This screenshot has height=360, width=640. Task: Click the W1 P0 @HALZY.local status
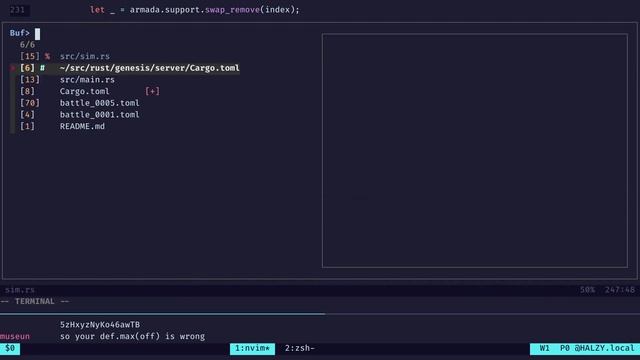[585, 348]
